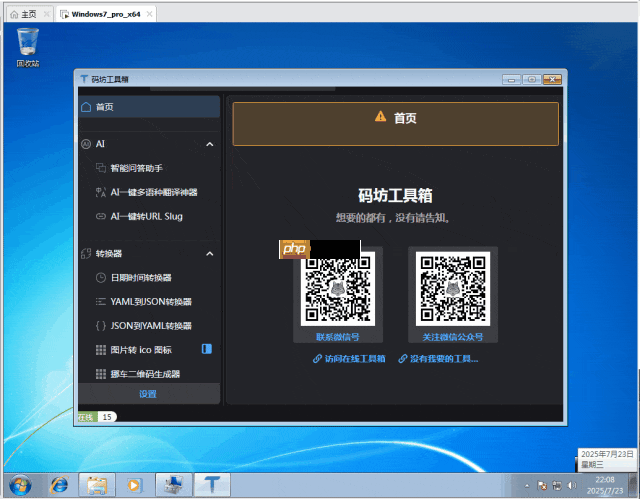Click the volume speaker tray icon
Viewport: 640px width, 499px height.
point(572,486)
